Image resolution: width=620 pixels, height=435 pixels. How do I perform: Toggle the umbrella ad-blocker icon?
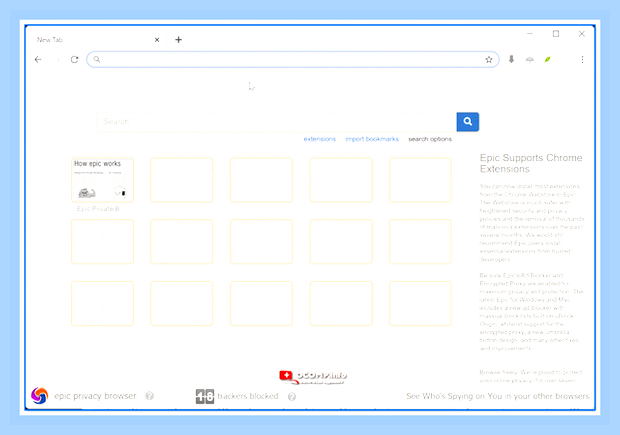tap(530, 60)
